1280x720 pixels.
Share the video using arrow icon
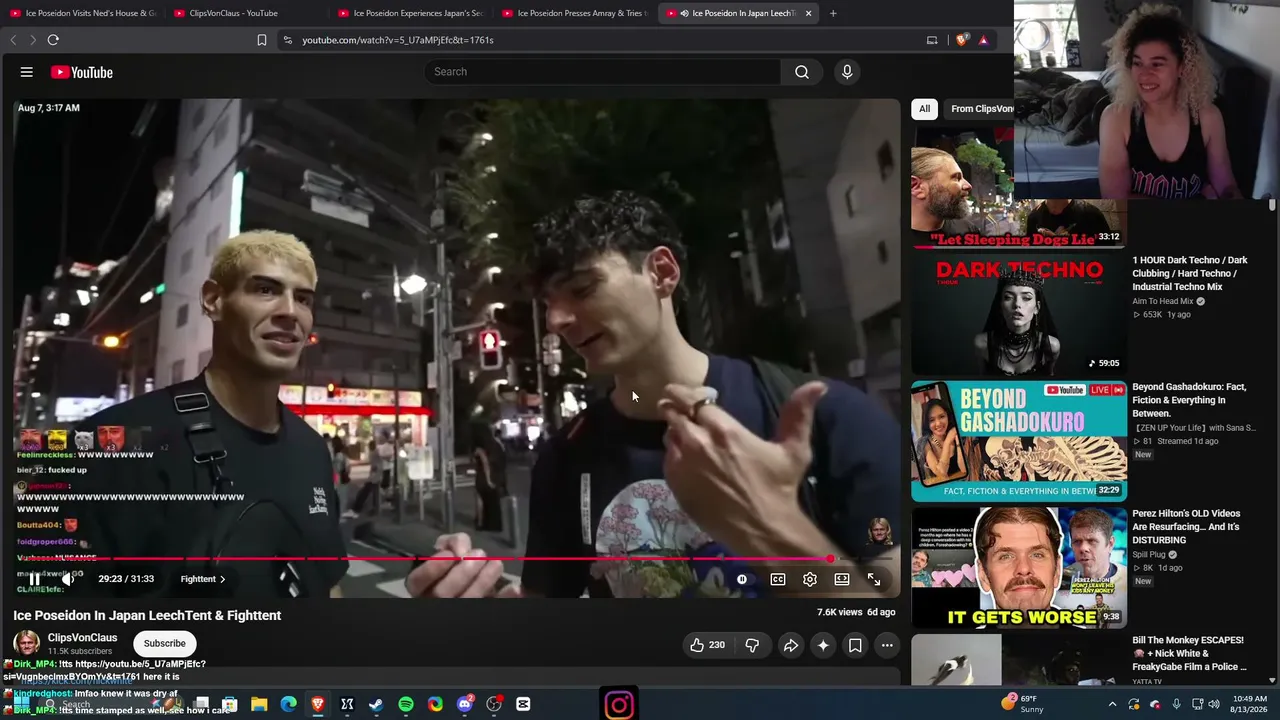[x=790, y=645]
